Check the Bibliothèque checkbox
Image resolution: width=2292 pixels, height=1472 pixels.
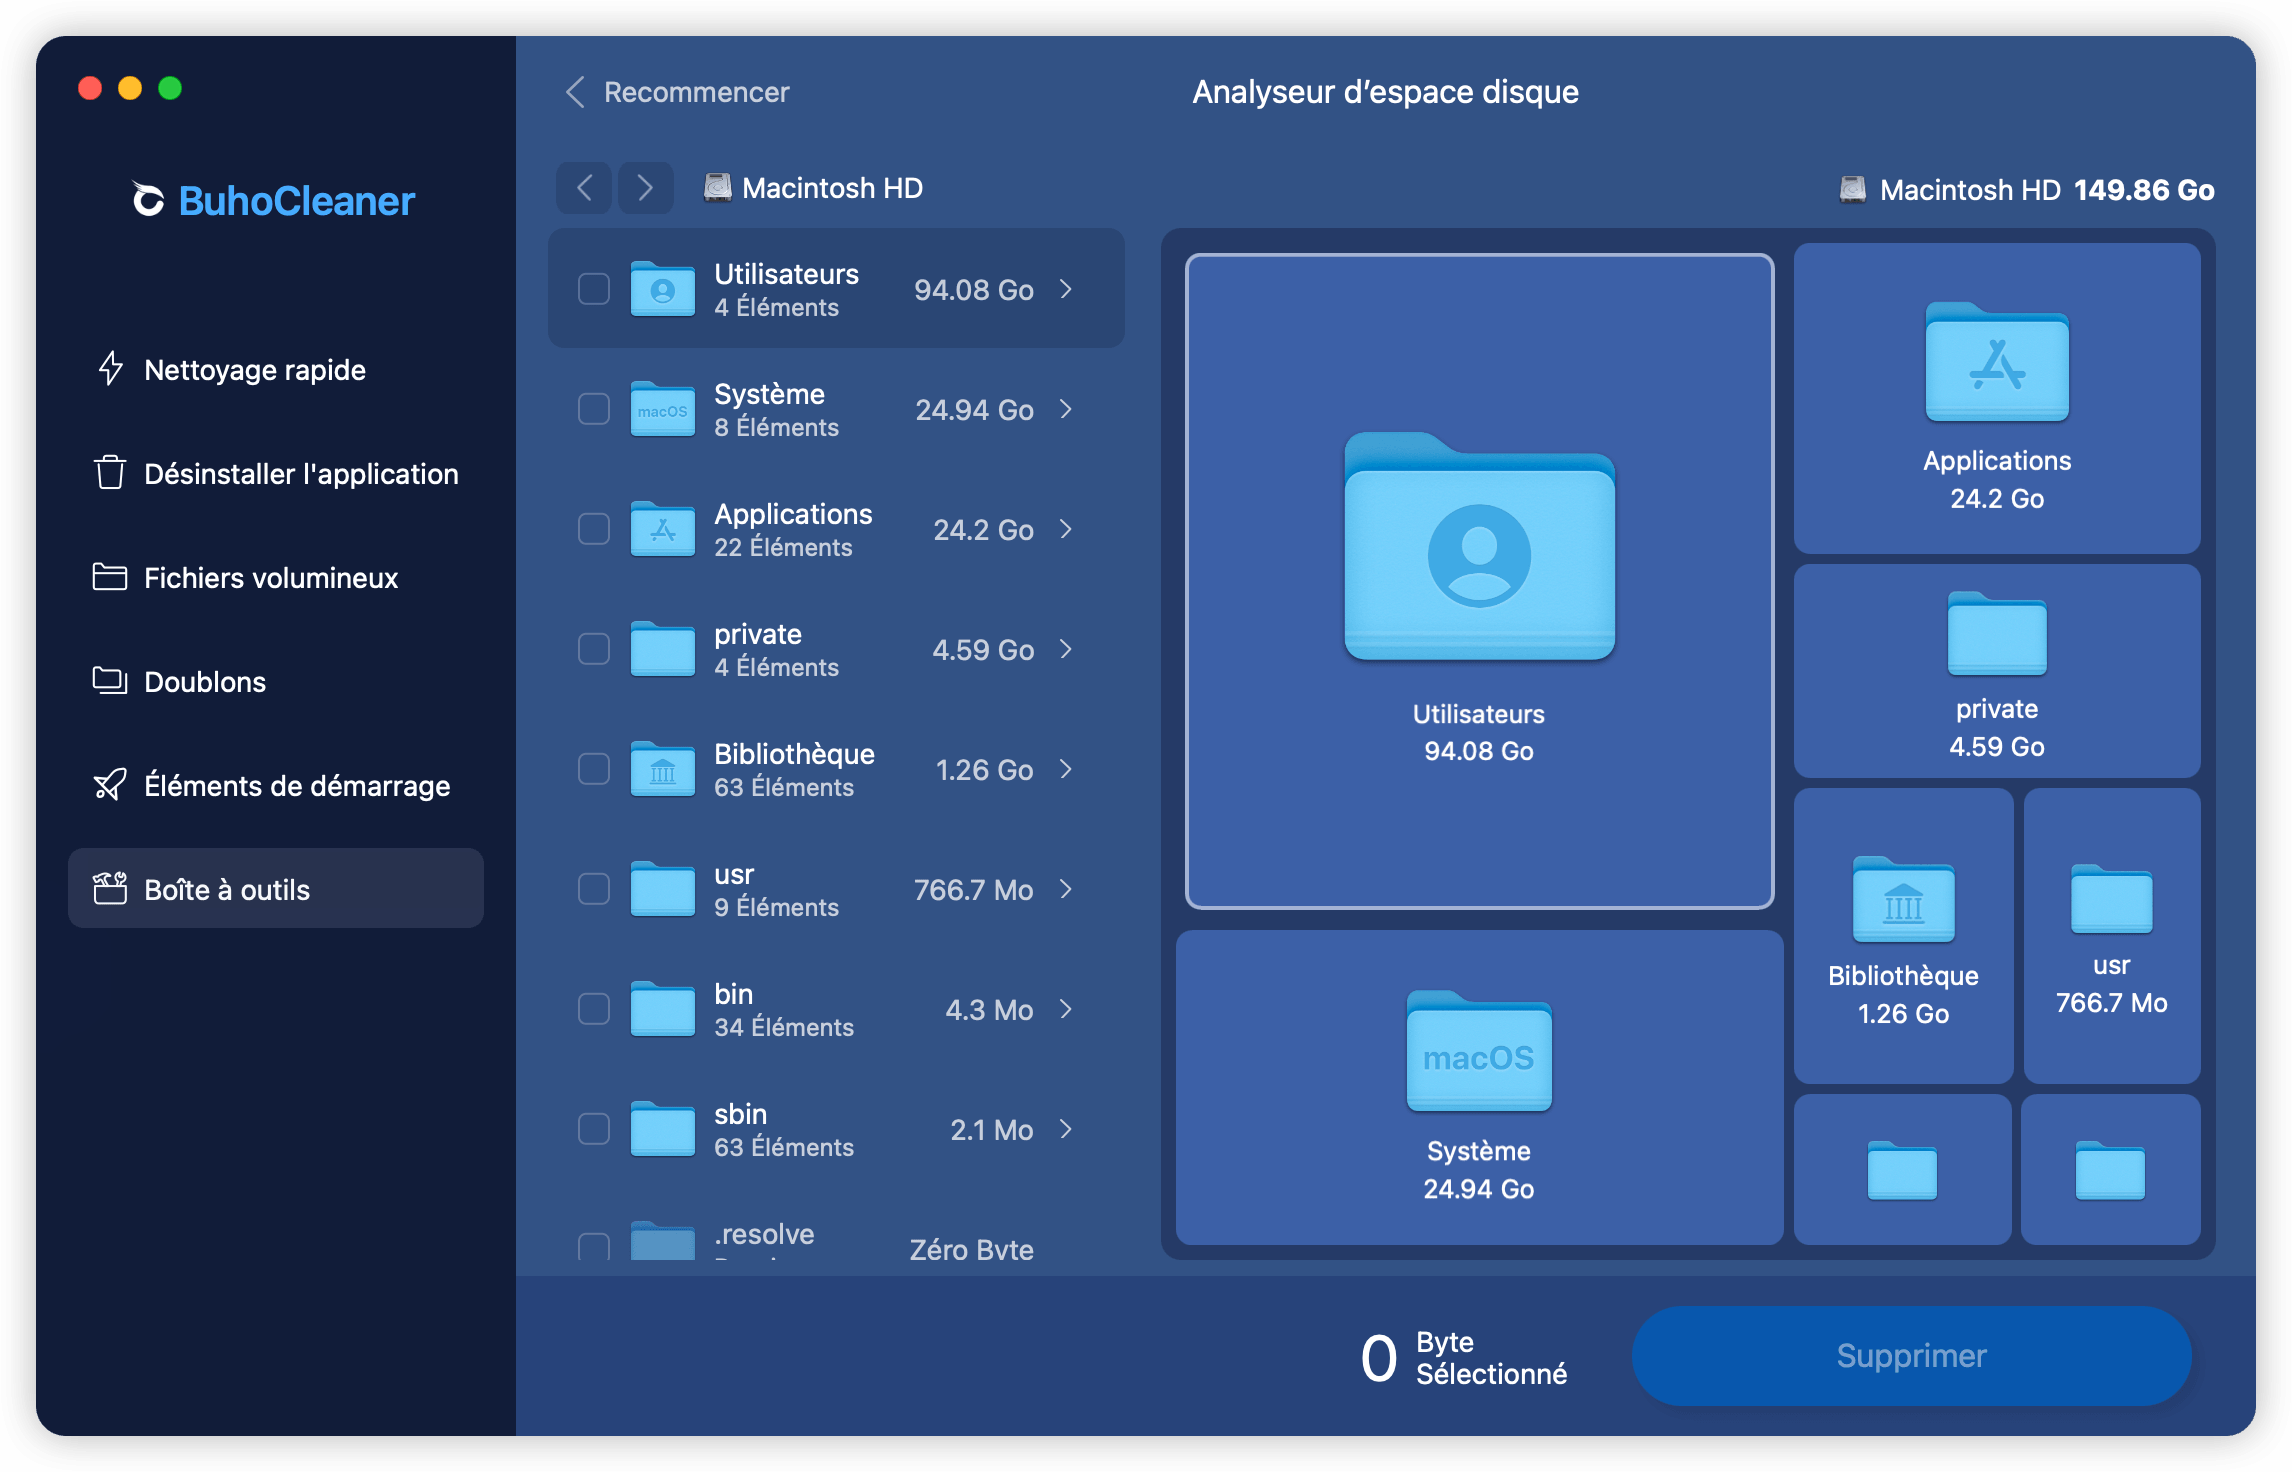pos(594,769)
